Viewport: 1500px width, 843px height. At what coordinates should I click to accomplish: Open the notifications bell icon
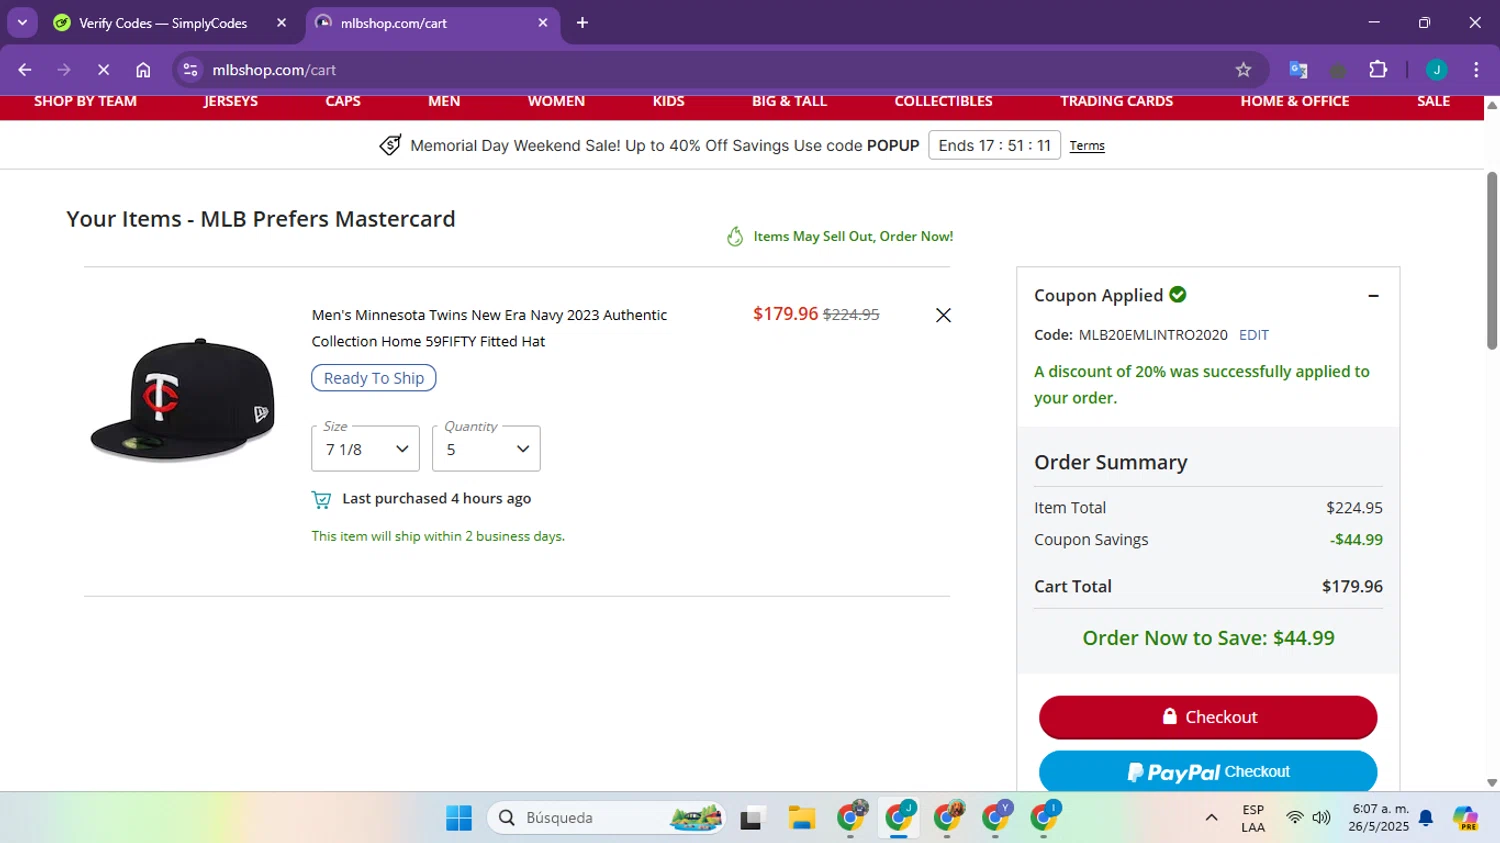coord(1426,818)
